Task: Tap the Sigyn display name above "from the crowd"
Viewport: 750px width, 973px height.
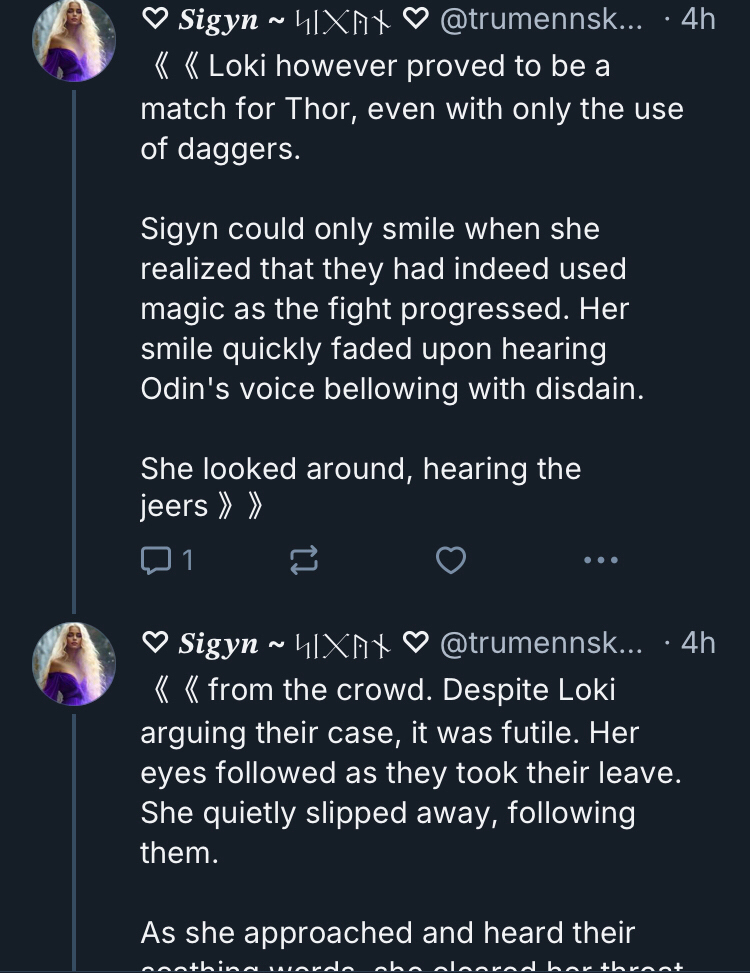Action: click(218, 643)
